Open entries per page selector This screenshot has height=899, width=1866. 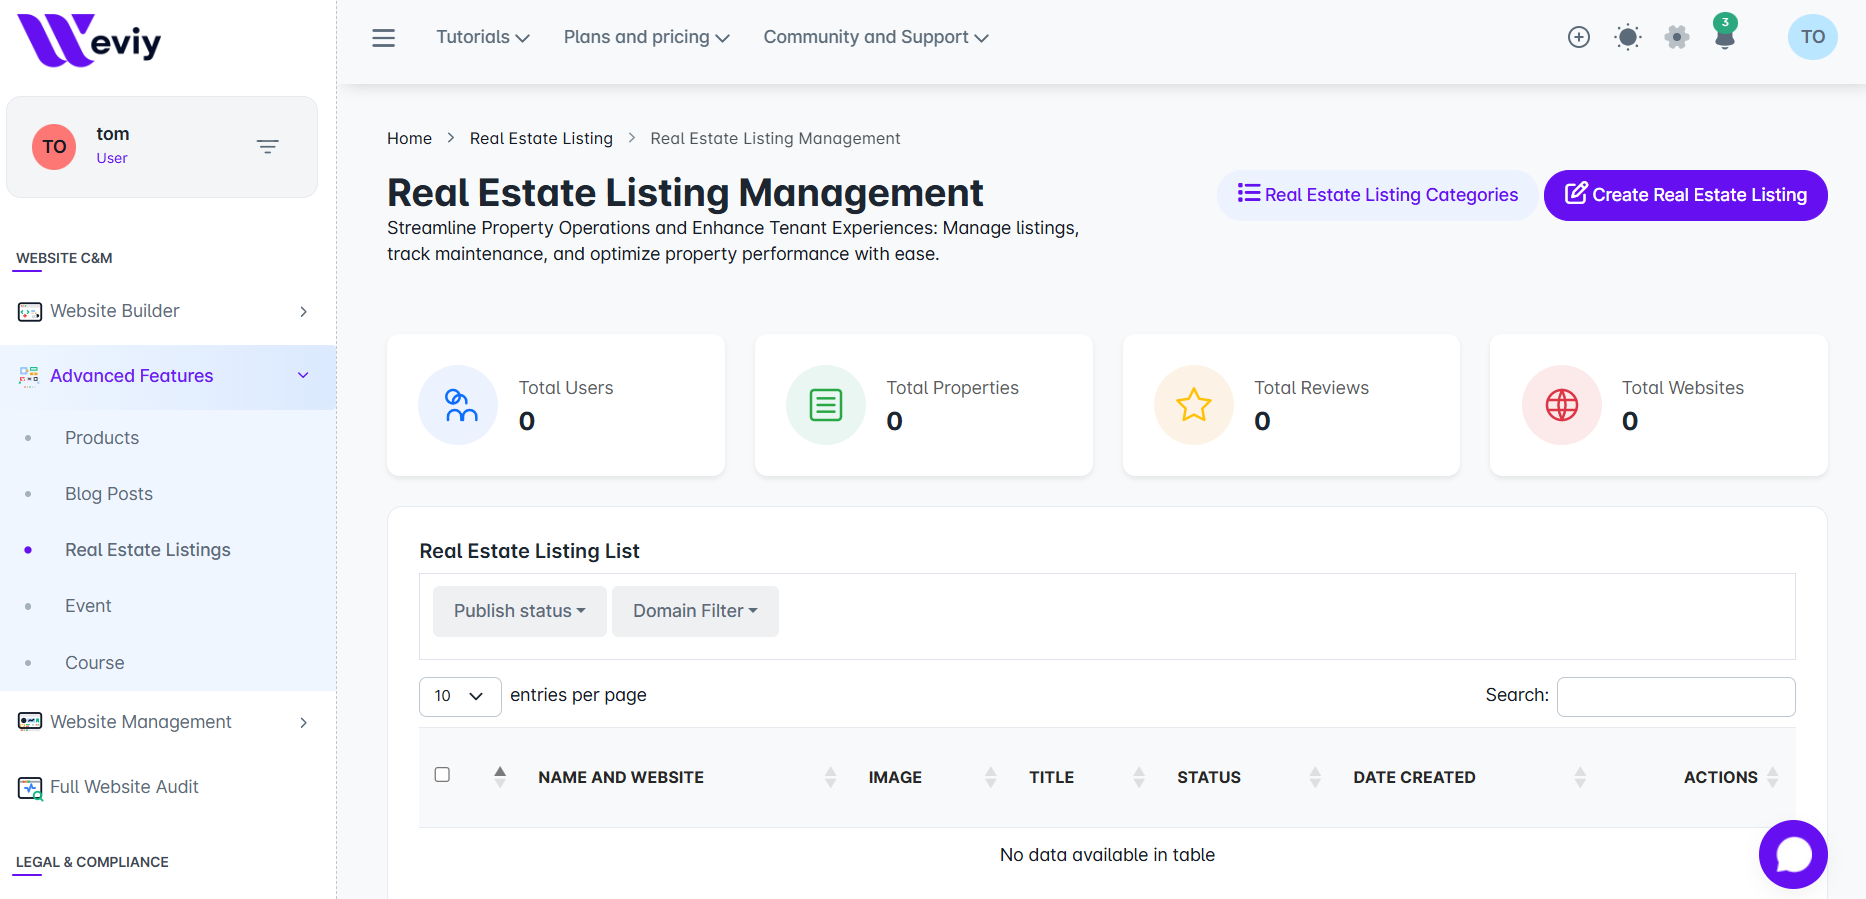pos(459,696)
